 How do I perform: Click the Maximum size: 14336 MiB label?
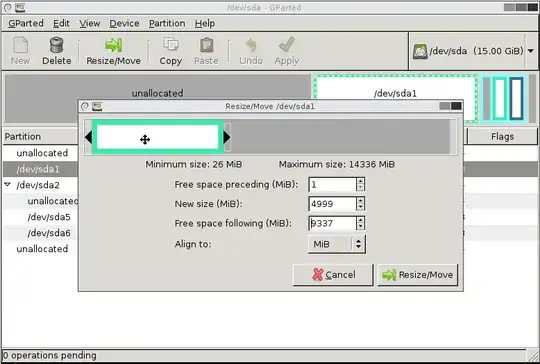pyautogui.click(x=336, y=164)
